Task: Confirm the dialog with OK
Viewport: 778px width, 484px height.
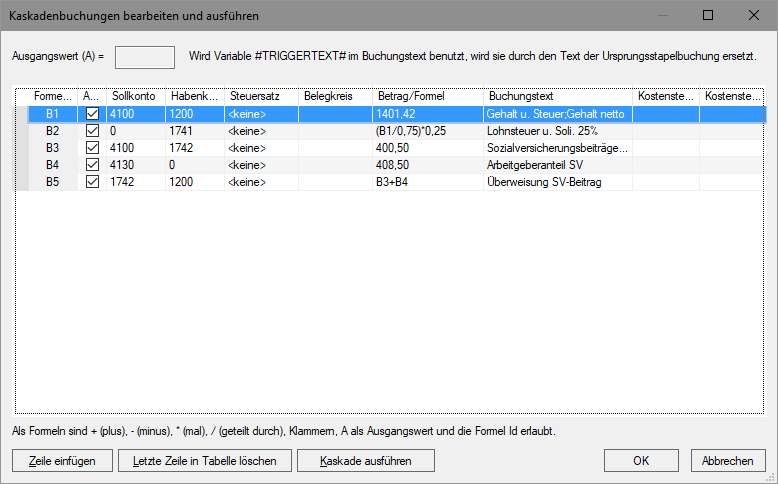Action: click(641, 460)
